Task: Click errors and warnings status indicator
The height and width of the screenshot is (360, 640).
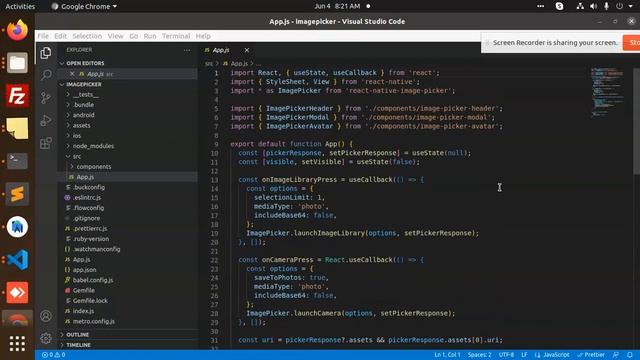Action: pyautogui.click(x=53, y=355)
